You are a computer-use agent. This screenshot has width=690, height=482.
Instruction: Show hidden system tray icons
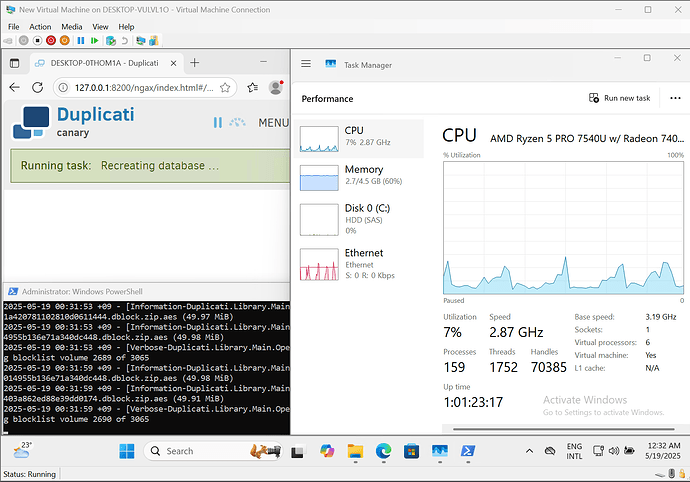click(529, 451)
